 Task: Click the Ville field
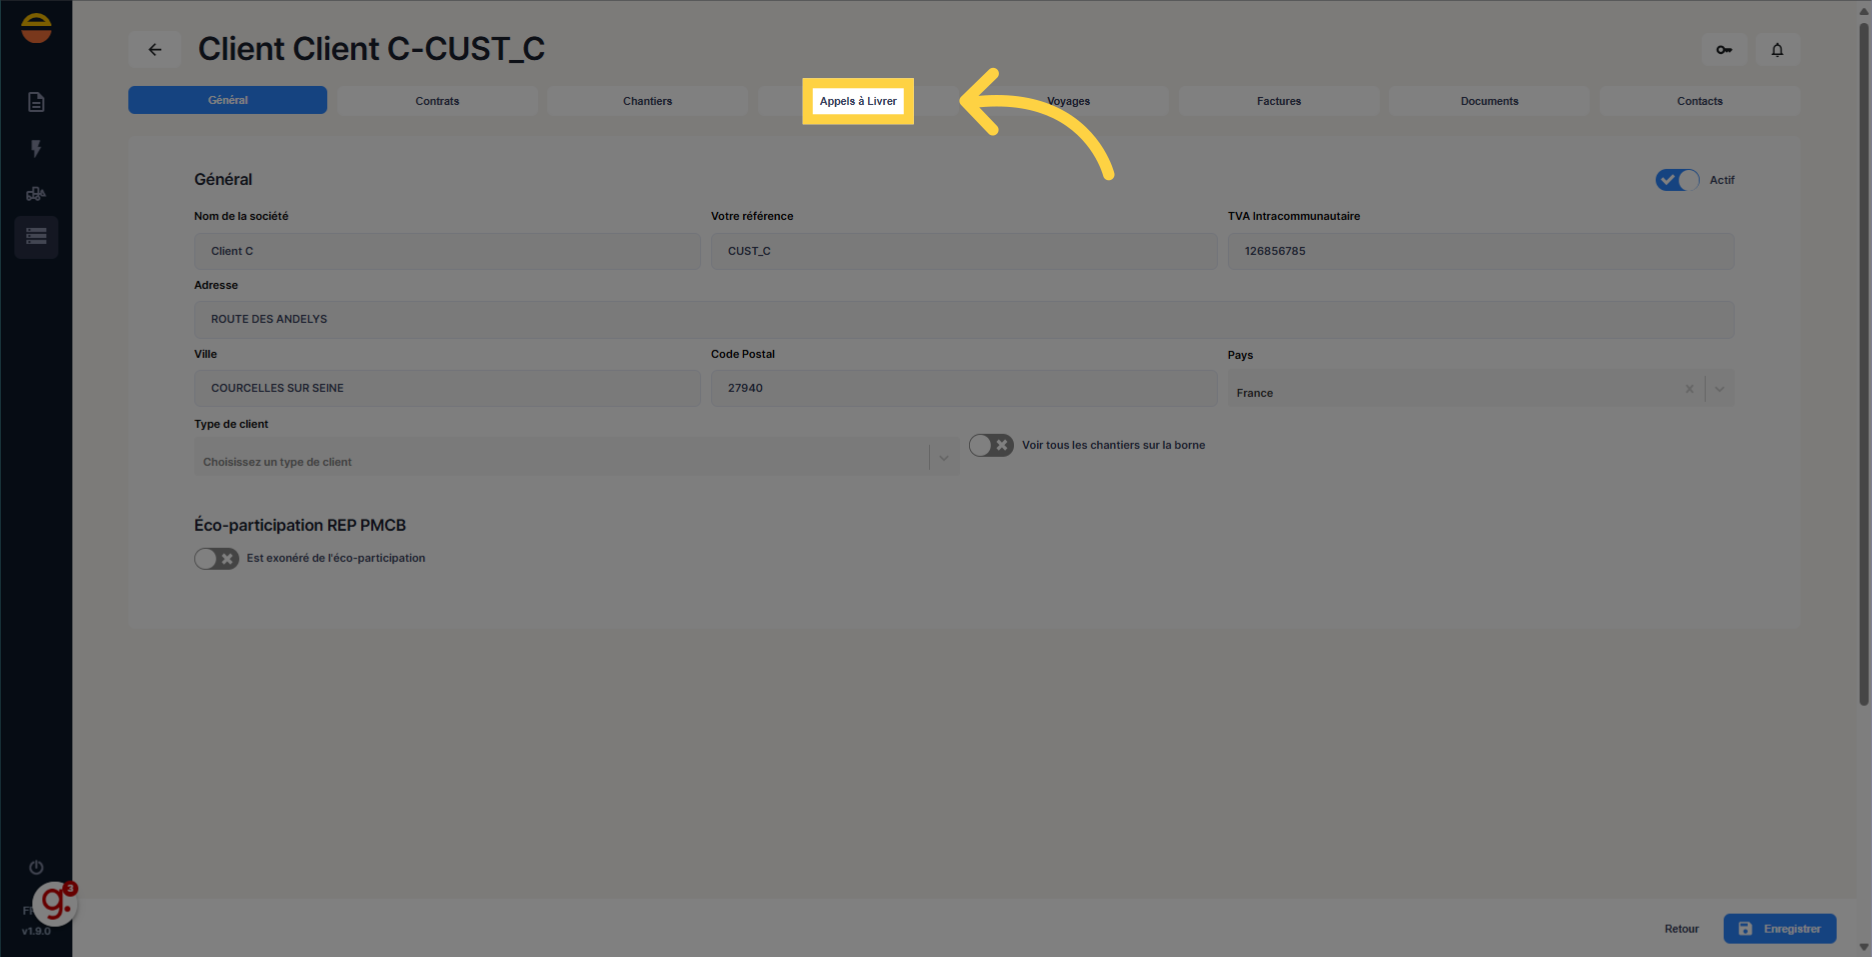click(x=447, y=388)
